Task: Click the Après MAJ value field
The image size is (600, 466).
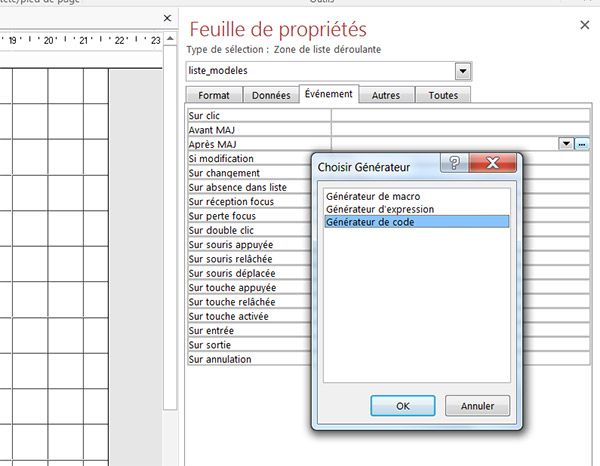Action: tap(445, 144)
